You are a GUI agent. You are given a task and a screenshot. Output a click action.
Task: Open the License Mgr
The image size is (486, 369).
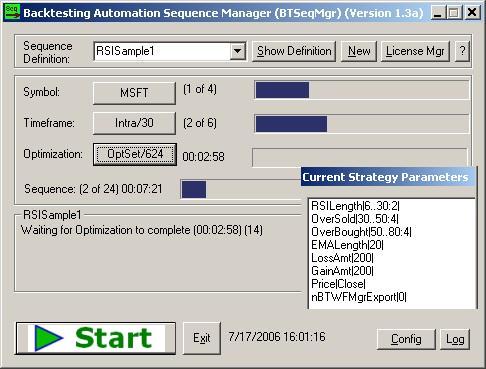pos(415,51)
